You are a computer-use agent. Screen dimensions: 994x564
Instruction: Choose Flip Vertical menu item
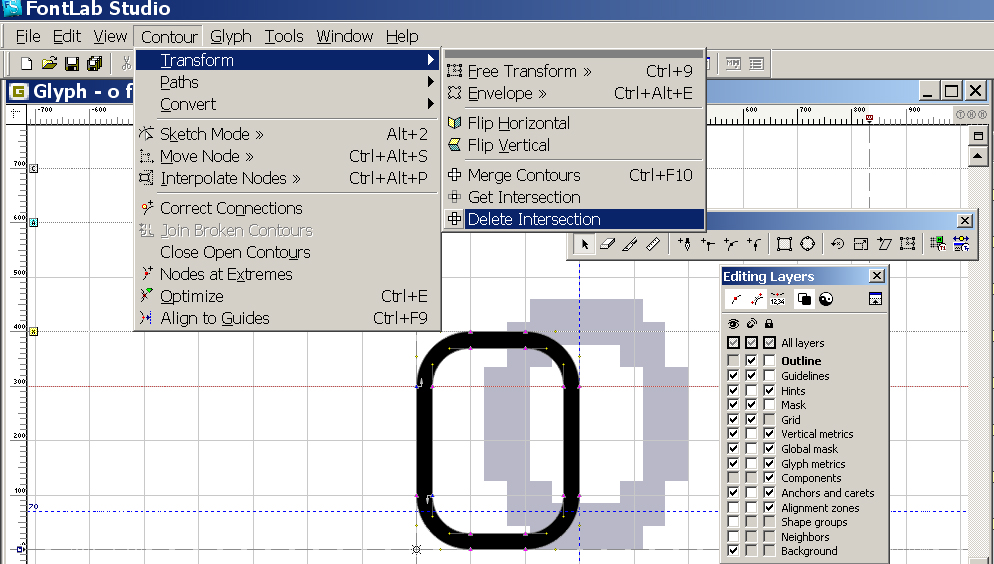[x=574, y=145]
